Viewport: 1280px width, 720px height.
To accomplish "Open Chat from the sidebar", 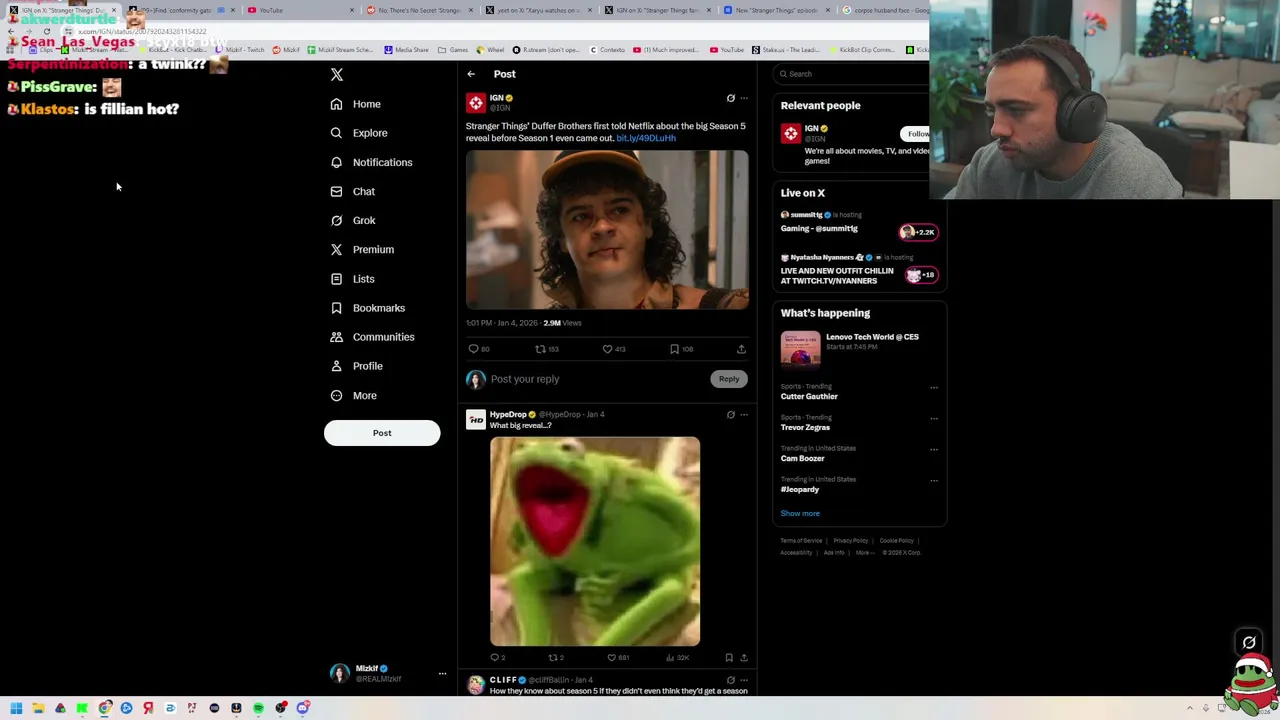I will point(353,191).
